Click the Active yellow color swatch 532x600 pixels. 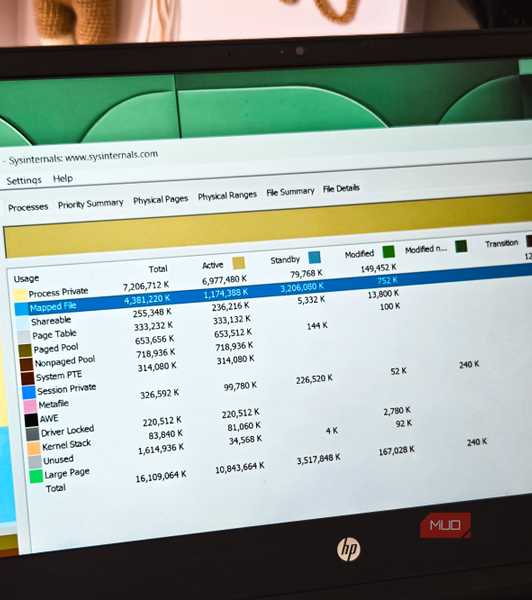point(238,262)
